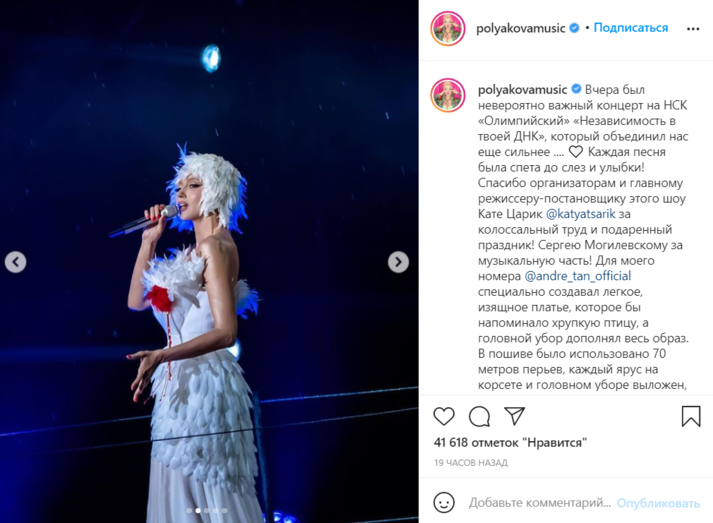The height and width of the screenshot is (523, 713).
Task: Click caption polyakovamusic username
Action: 522,90
